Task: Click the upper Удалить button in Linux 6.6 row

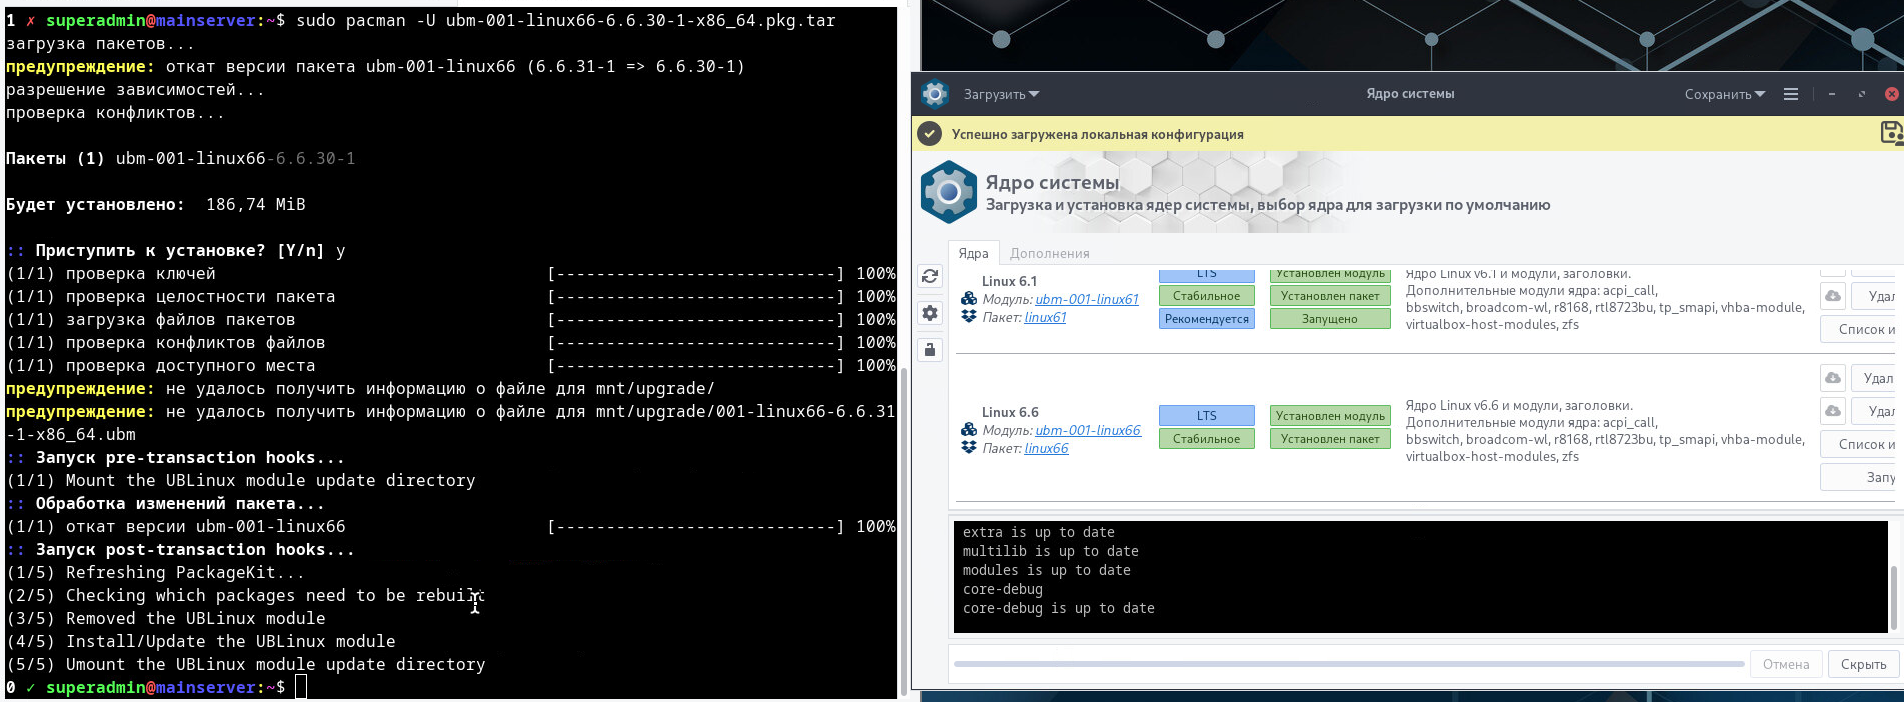Action: click(x=1874, y=378)
